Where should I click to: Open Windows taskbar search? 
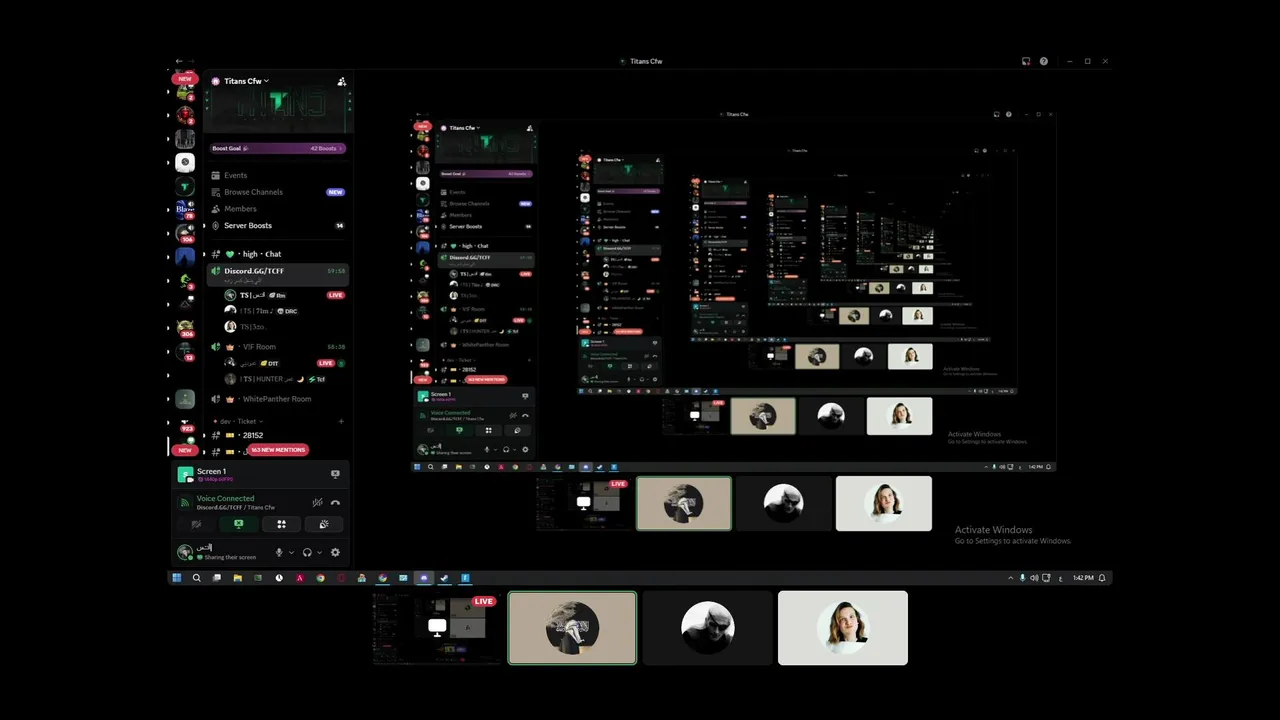click(x=197, y=578)
